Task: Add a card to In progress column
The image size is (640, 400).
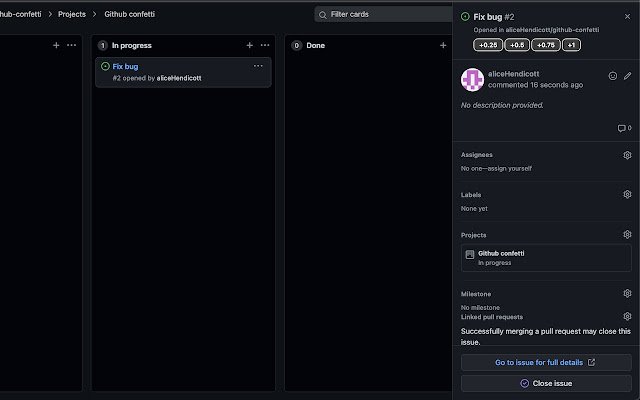Action: click(x=249, y=45)
